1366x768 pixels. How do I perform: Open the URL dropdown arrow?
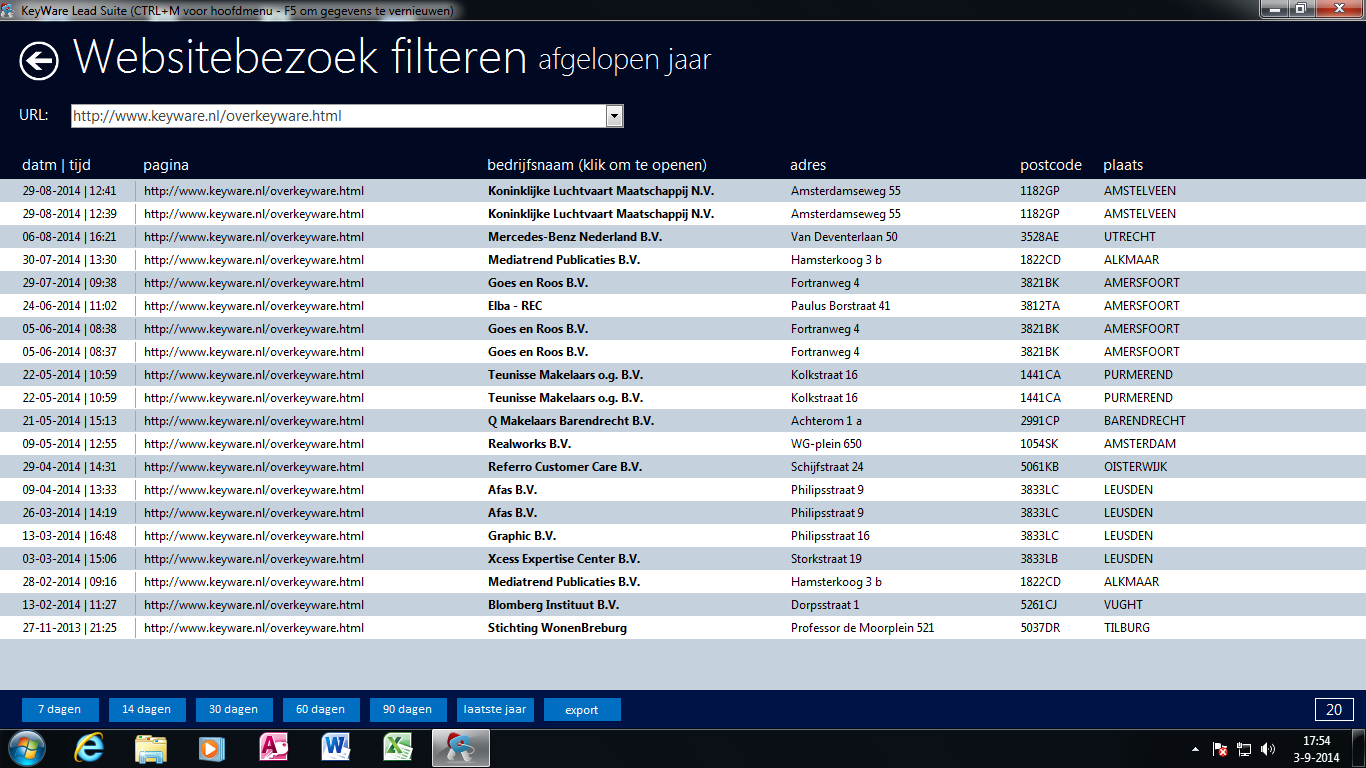(615, 116)
